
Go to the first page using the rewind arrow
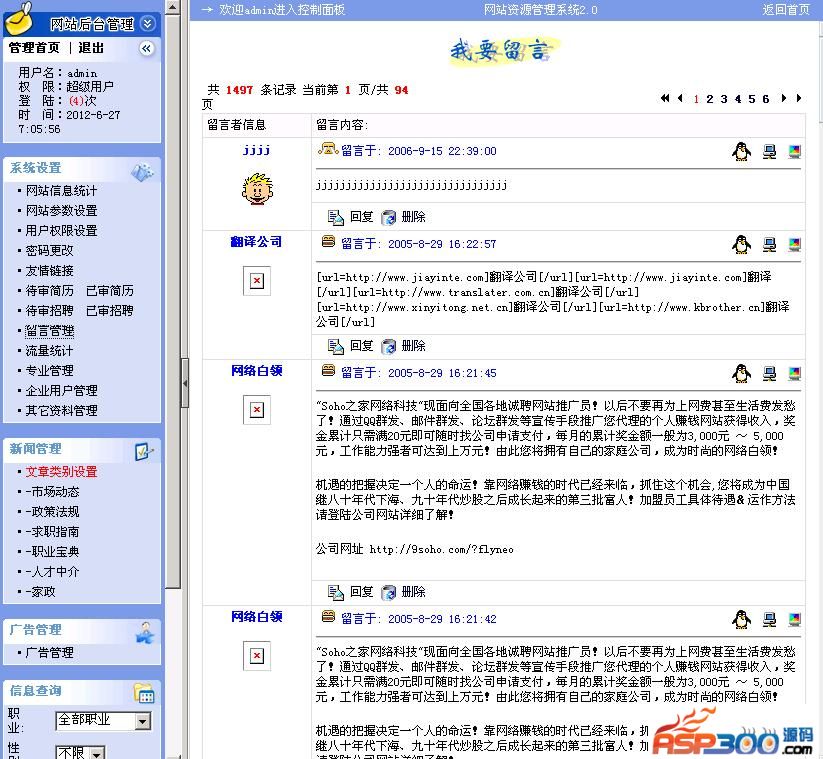pyautogui.click(x=665, y=99)
